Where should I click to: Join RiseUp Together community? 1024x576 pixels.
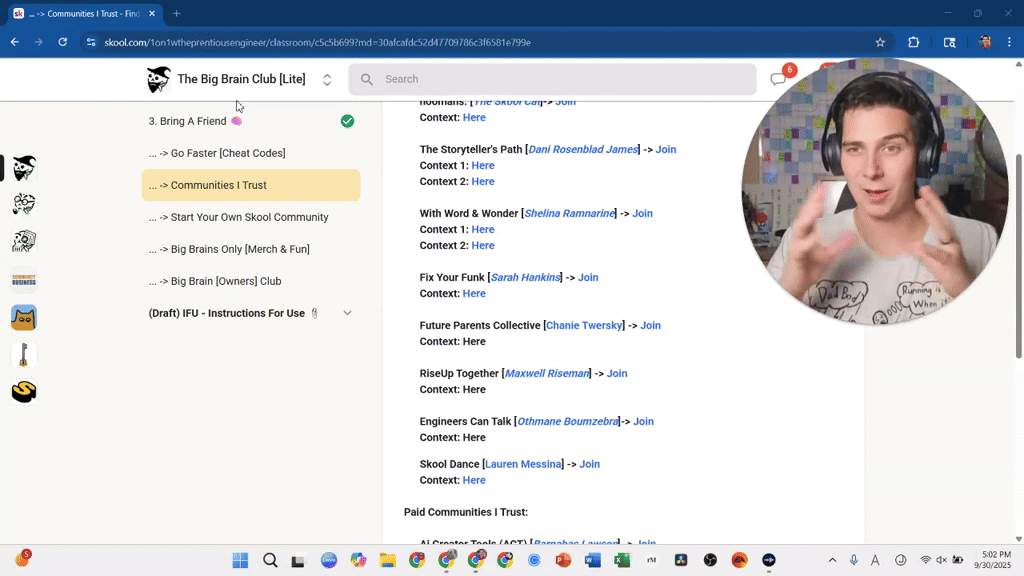click(x=617, y=374)
